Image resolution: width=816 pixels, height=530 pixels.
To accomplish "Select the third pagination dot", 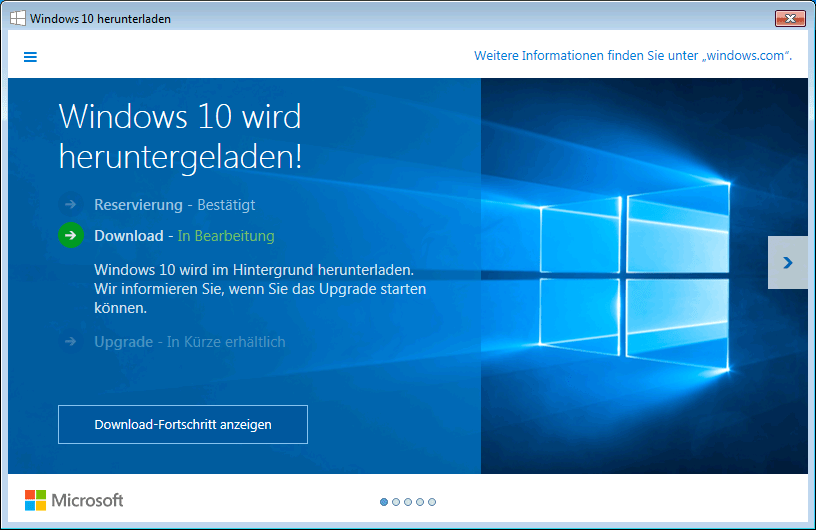I will coord(408,502).
